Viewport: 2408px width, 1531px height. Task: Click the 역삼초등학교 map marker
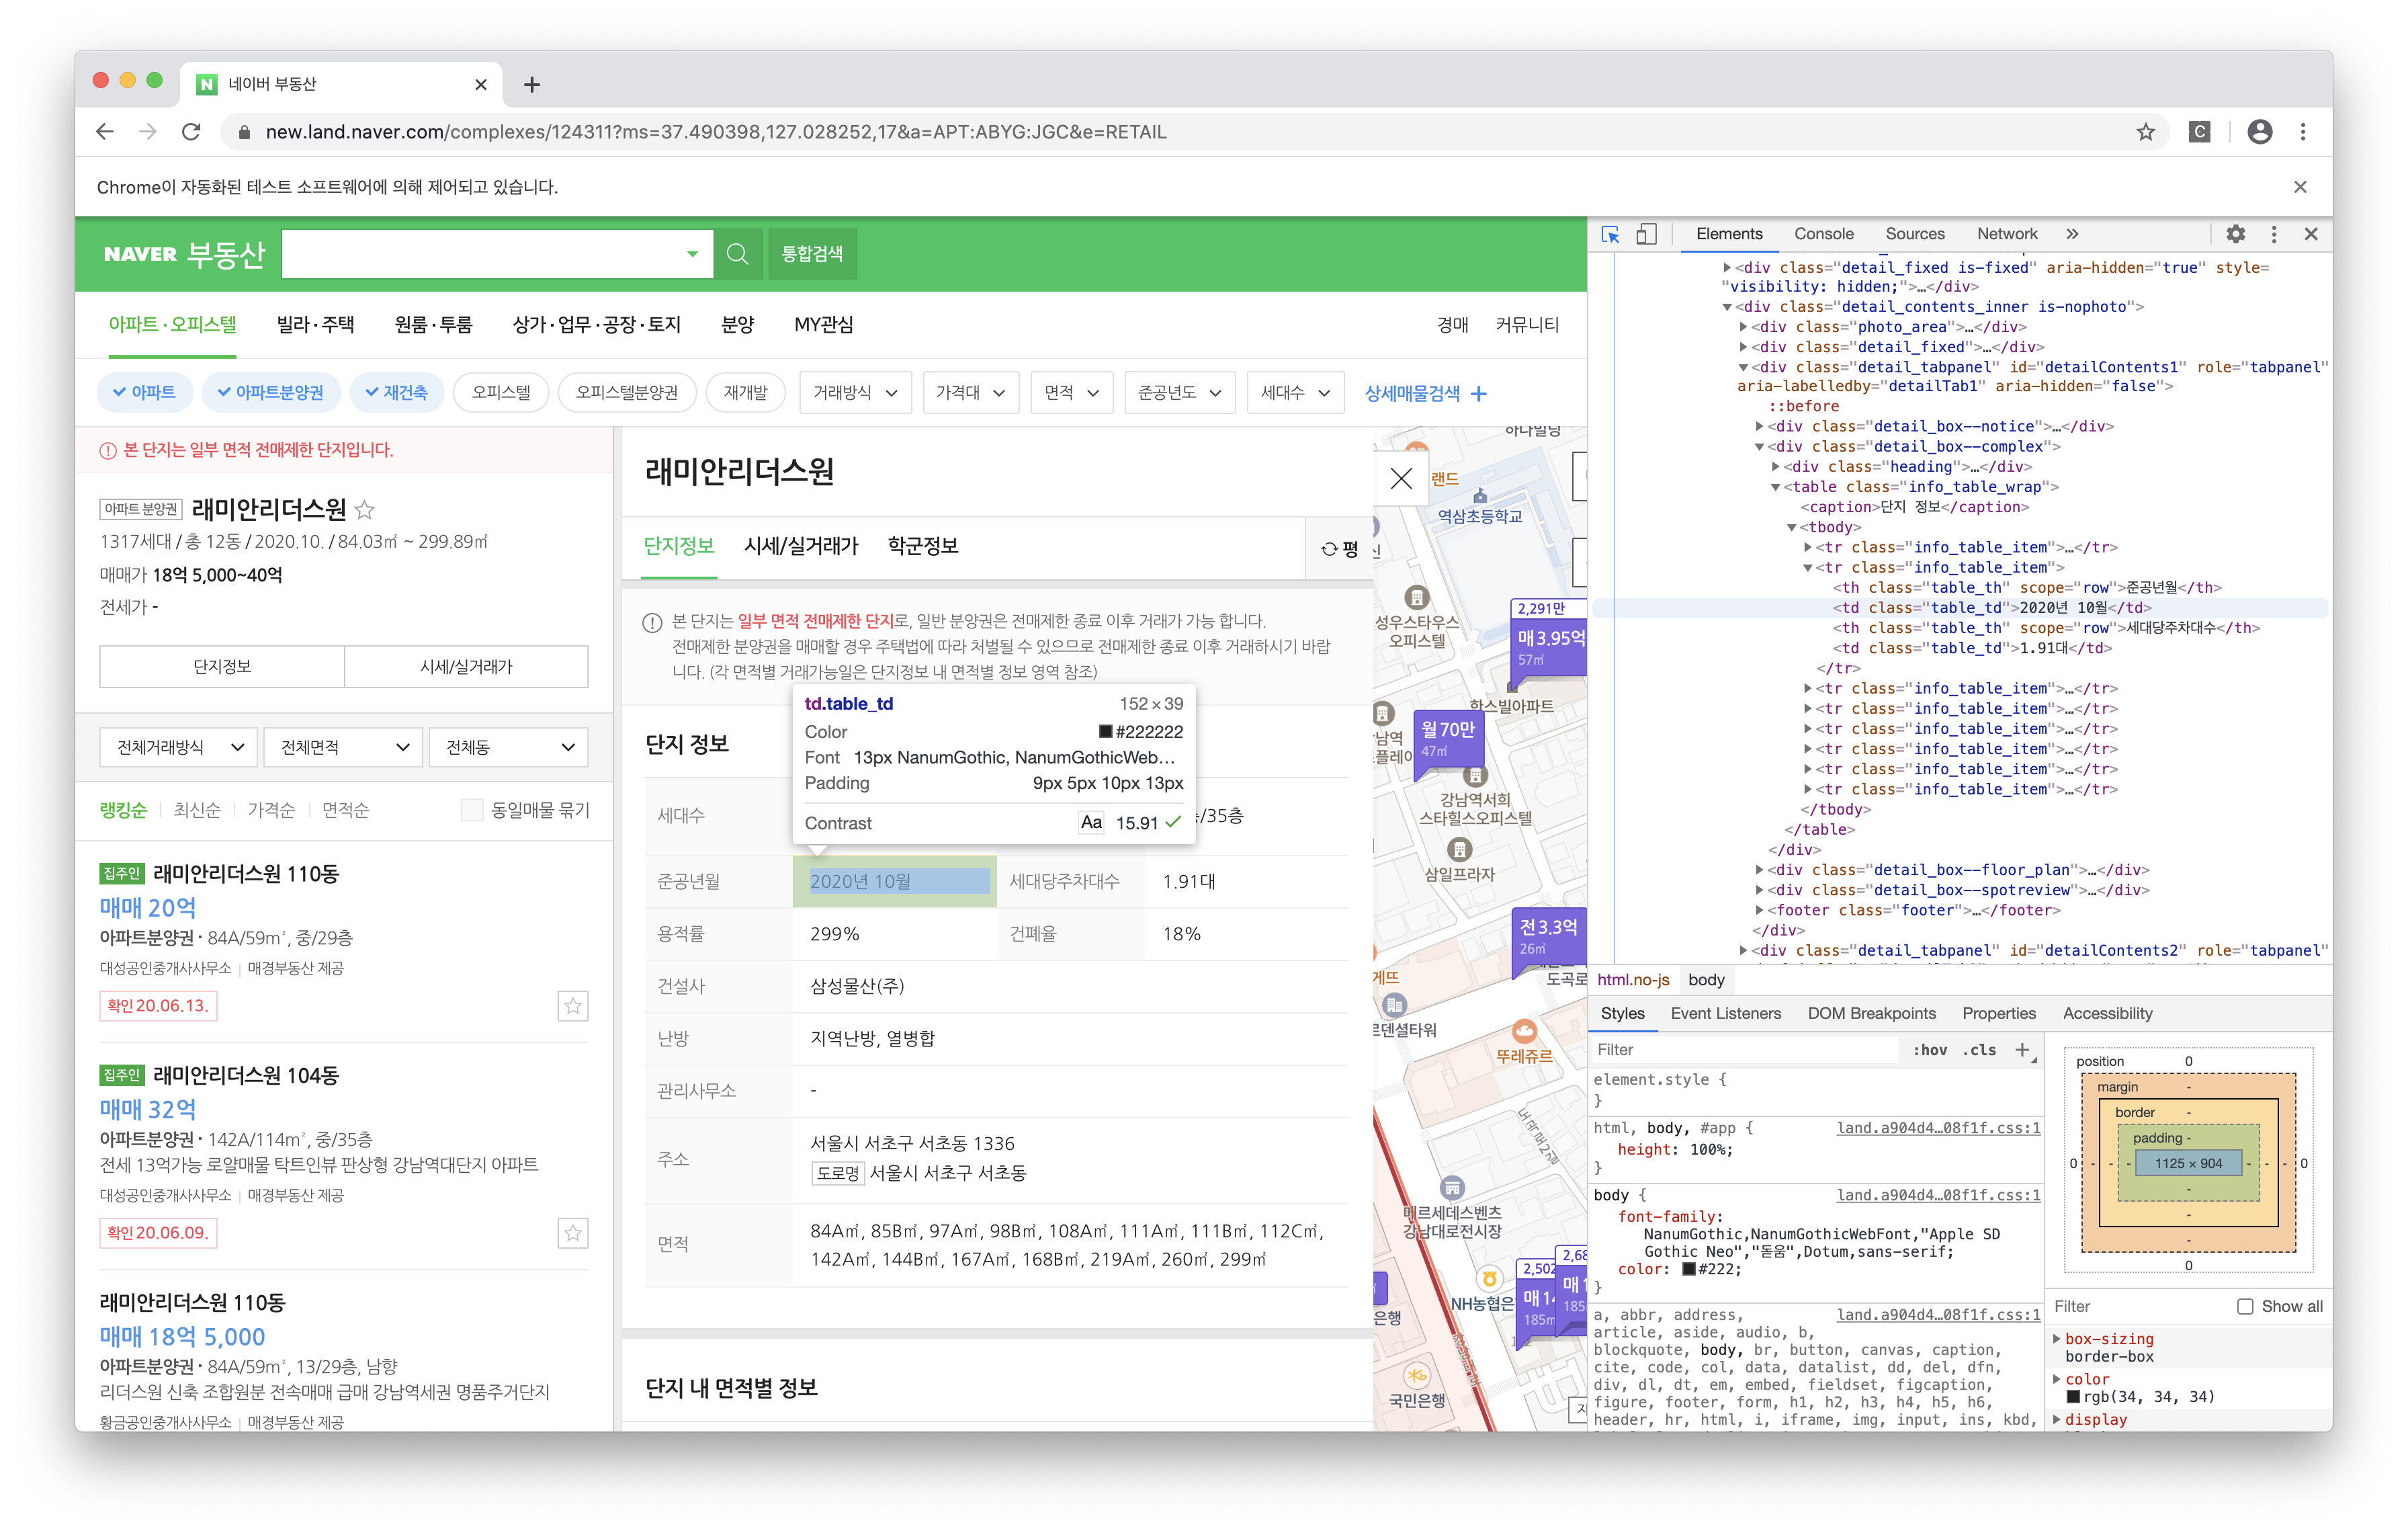(1480, 507)
